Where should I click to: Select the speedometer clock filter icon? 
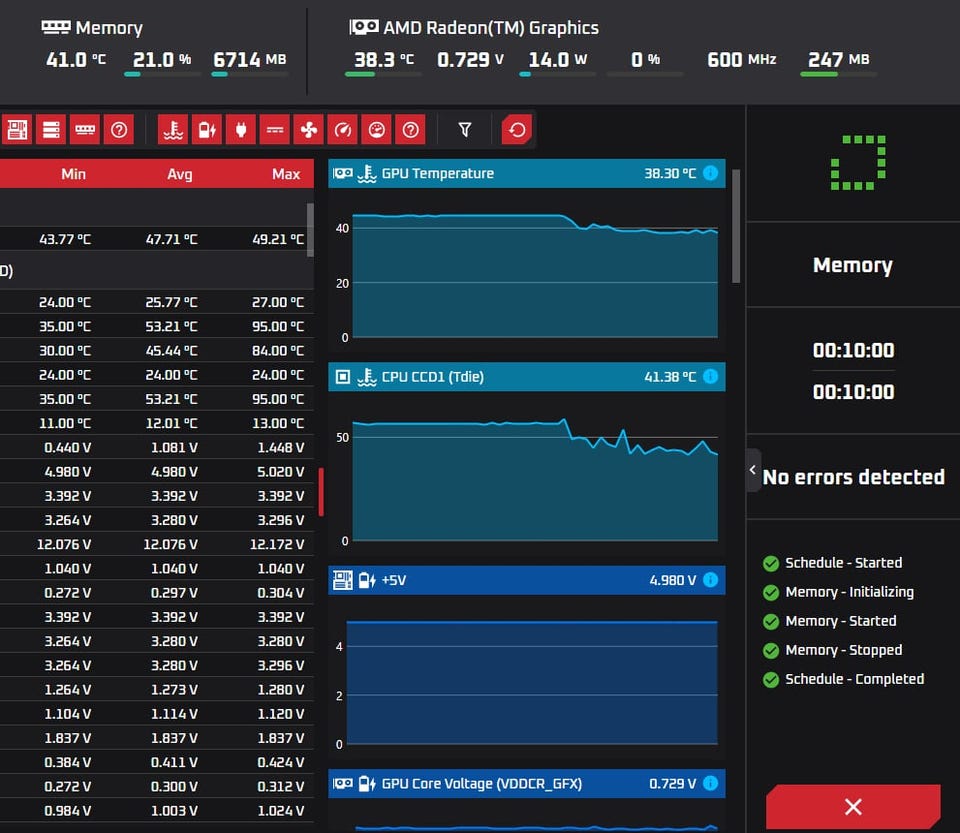[342, 130]
